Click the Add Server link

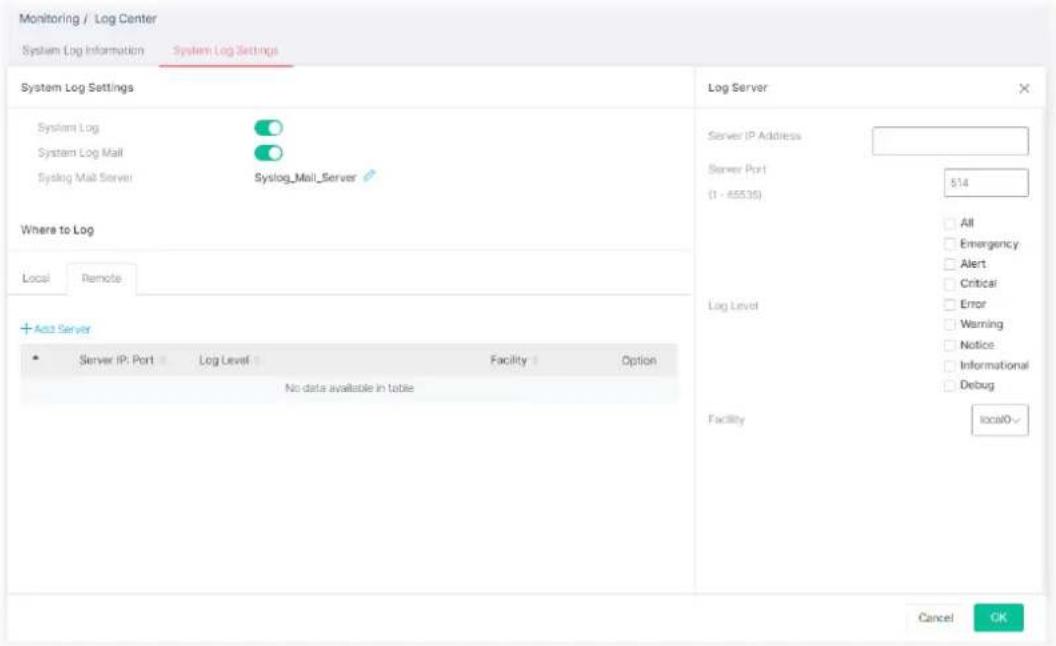coord(62,329)
